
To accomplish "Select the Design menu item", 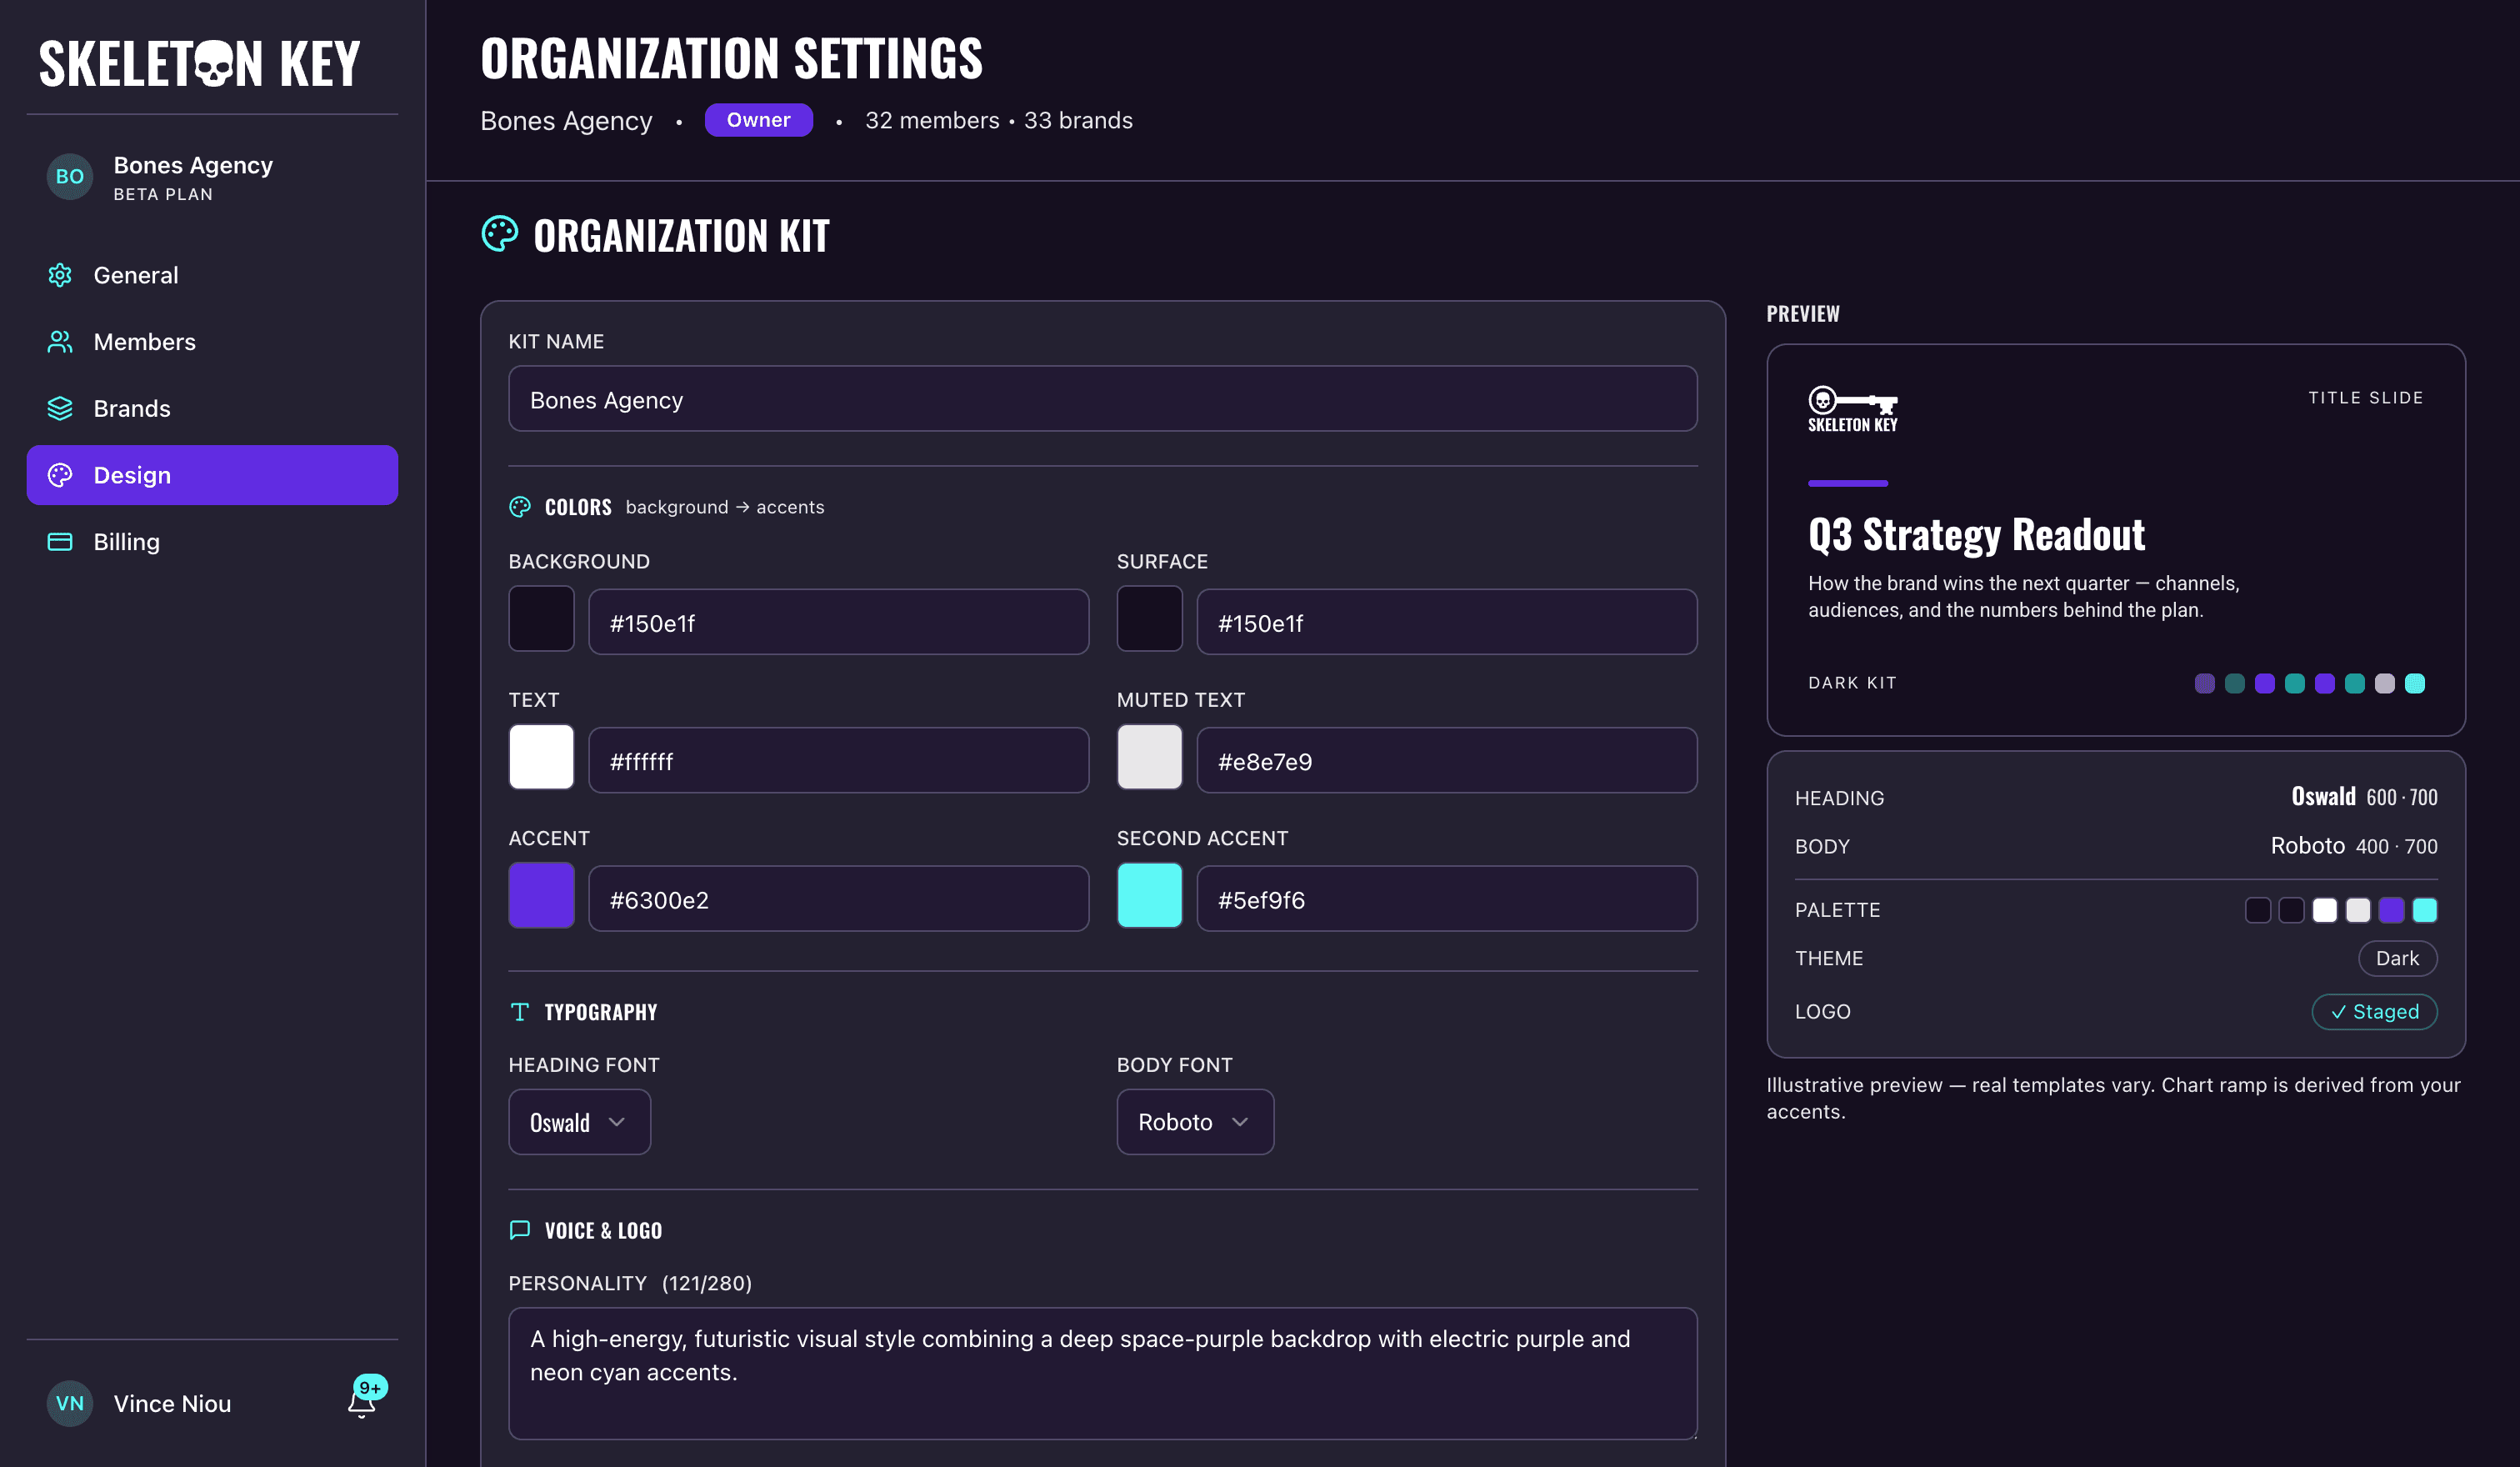I will pos(212,475).
